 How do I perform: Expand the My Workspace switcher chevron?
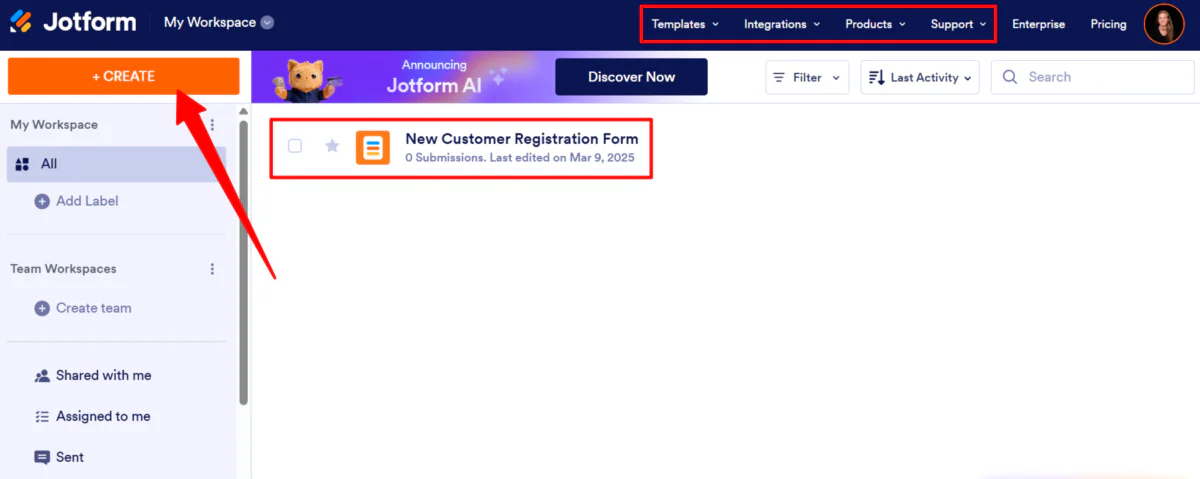pyautogui.click(x=267, y=23)
